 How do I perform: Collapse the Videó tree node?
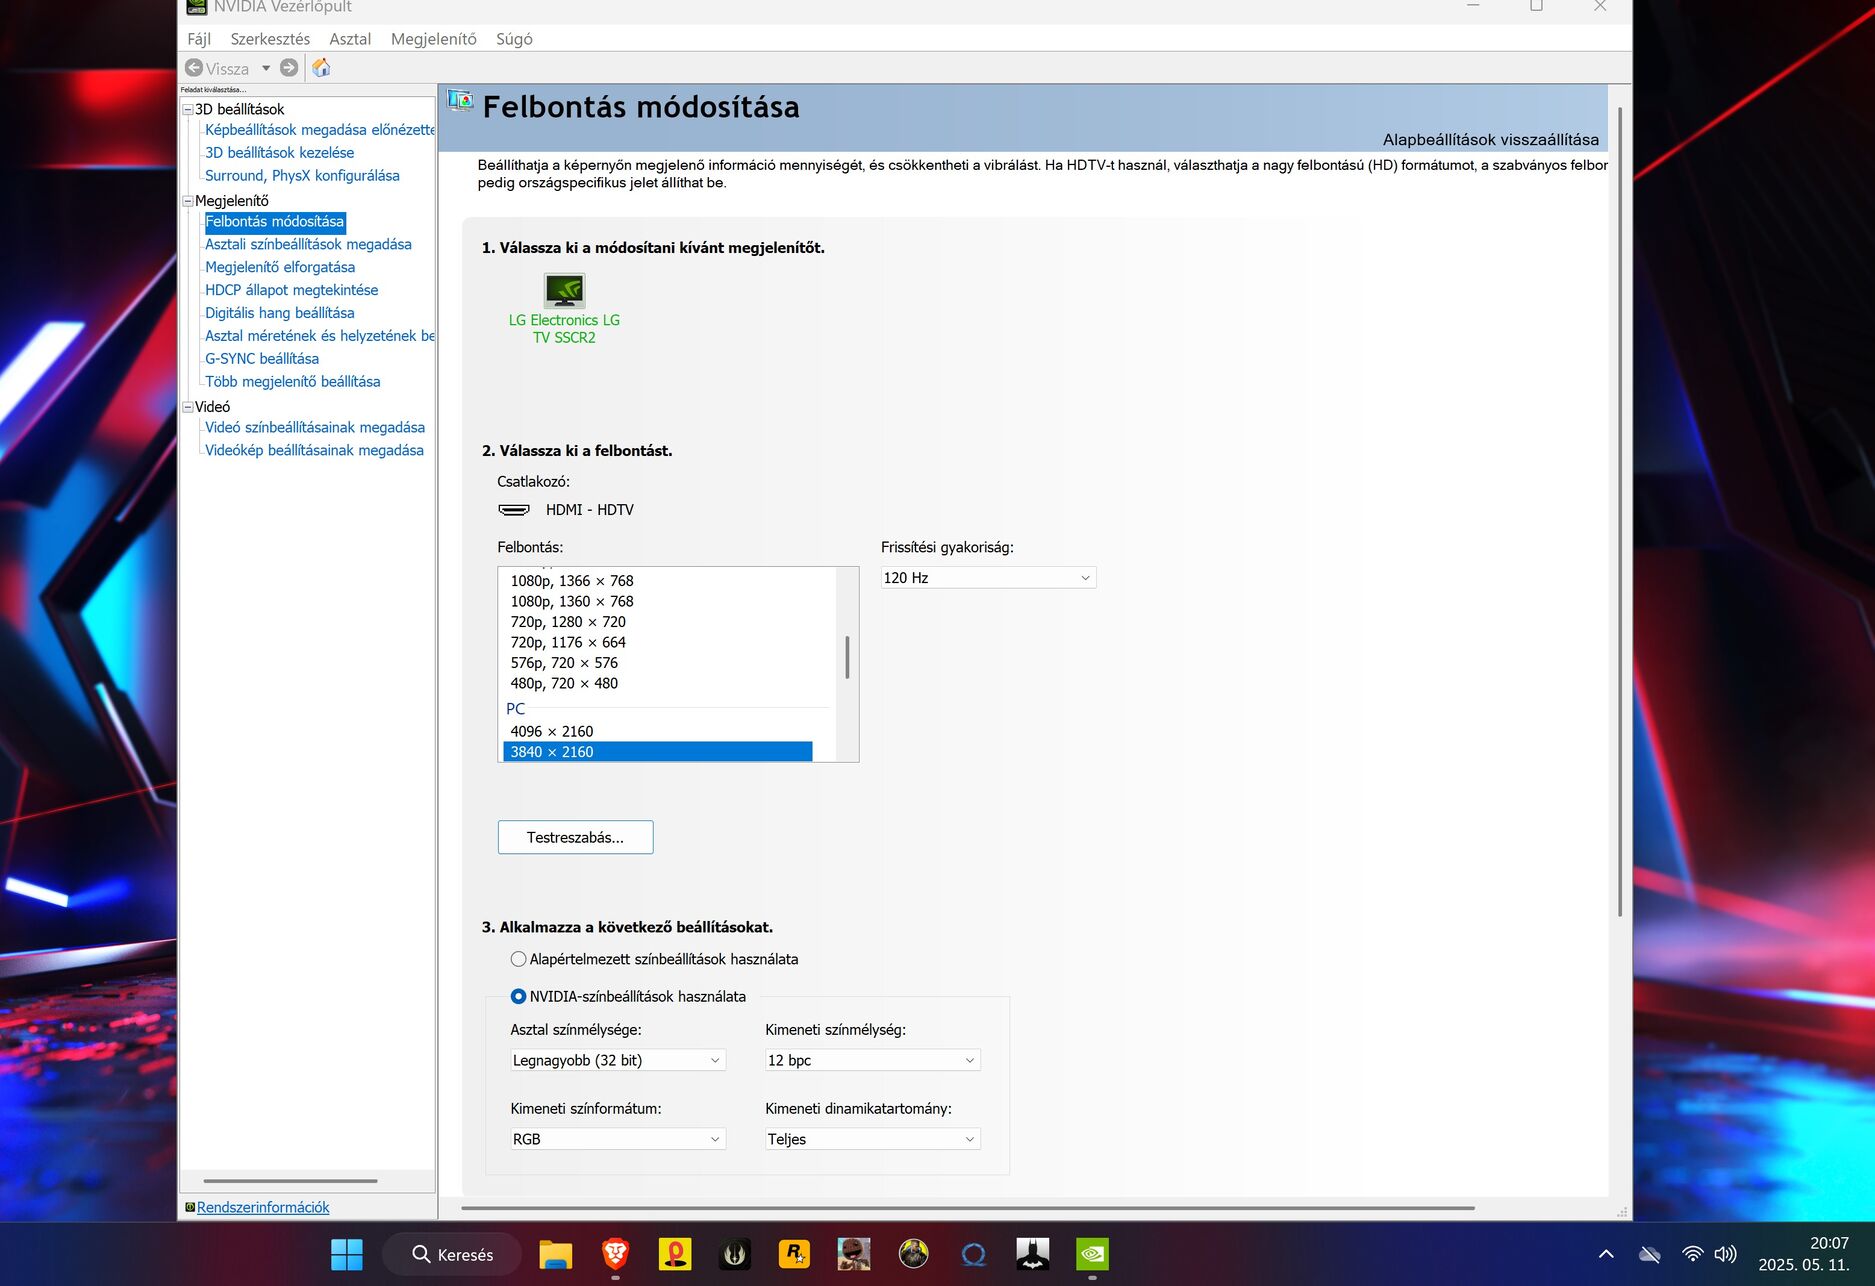(187, 406)
